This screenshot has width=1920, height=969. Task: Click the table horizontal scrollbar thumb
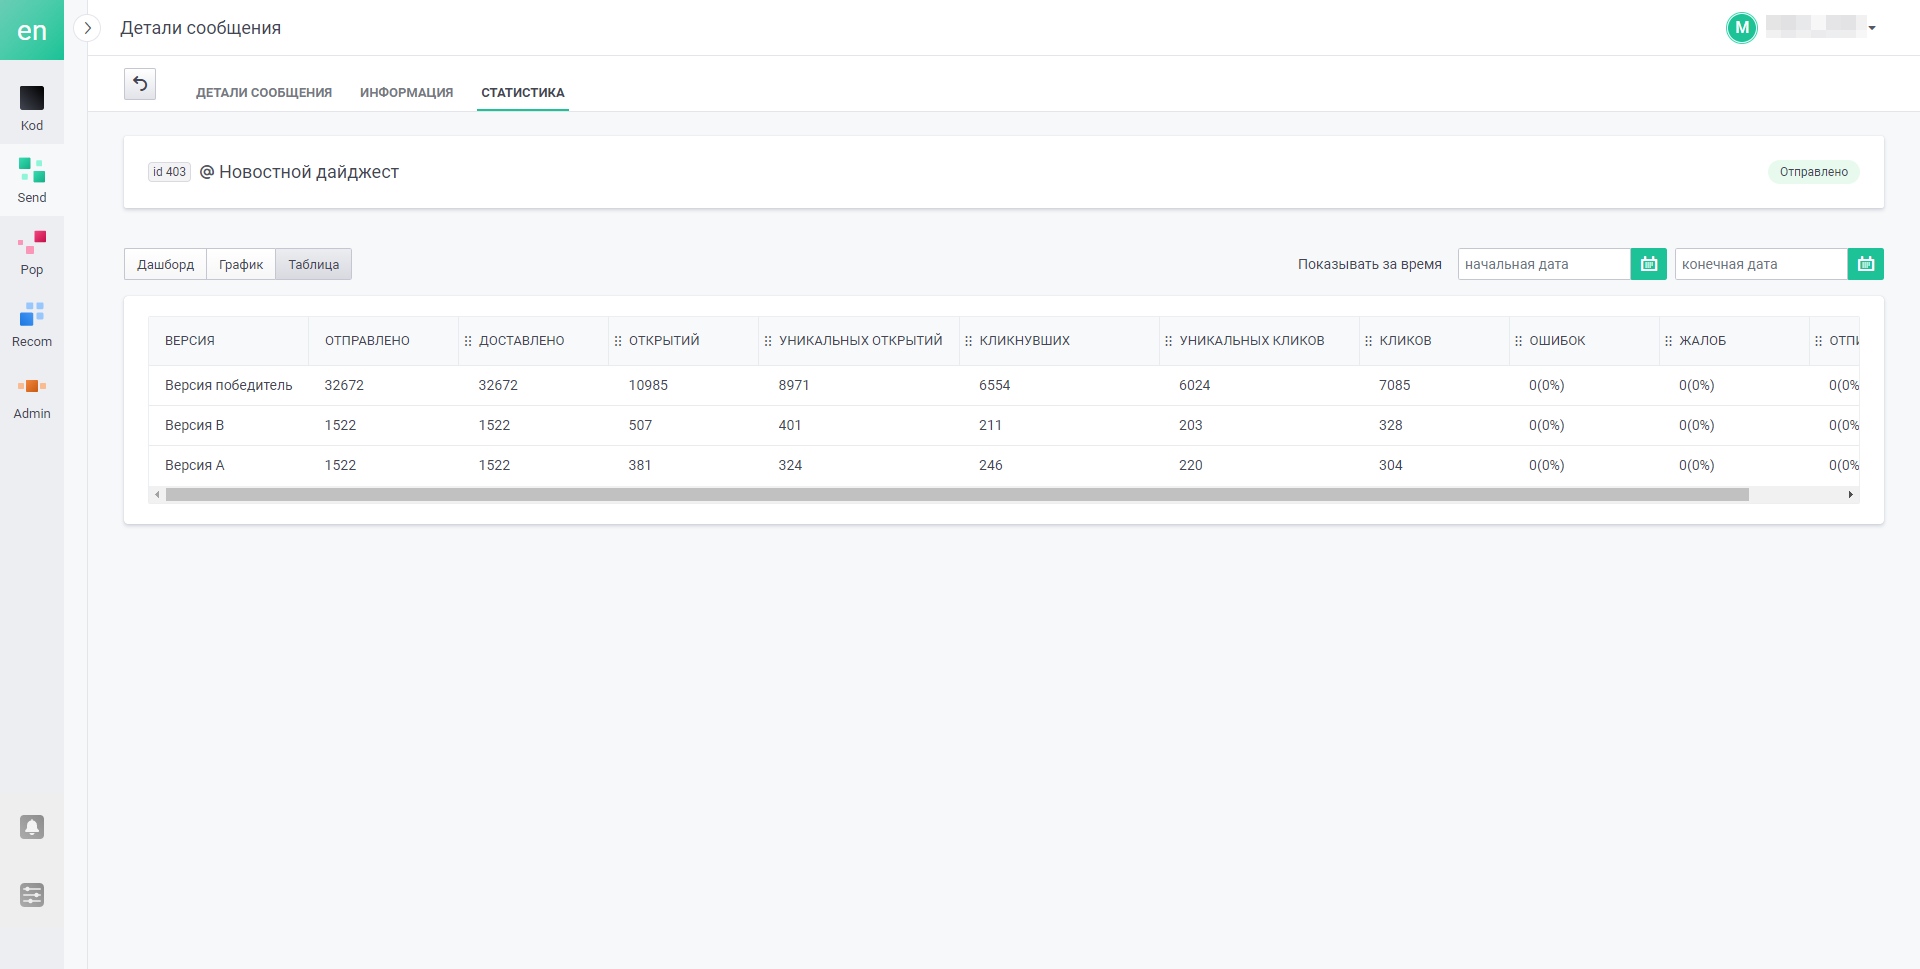(x=957, y=495)
